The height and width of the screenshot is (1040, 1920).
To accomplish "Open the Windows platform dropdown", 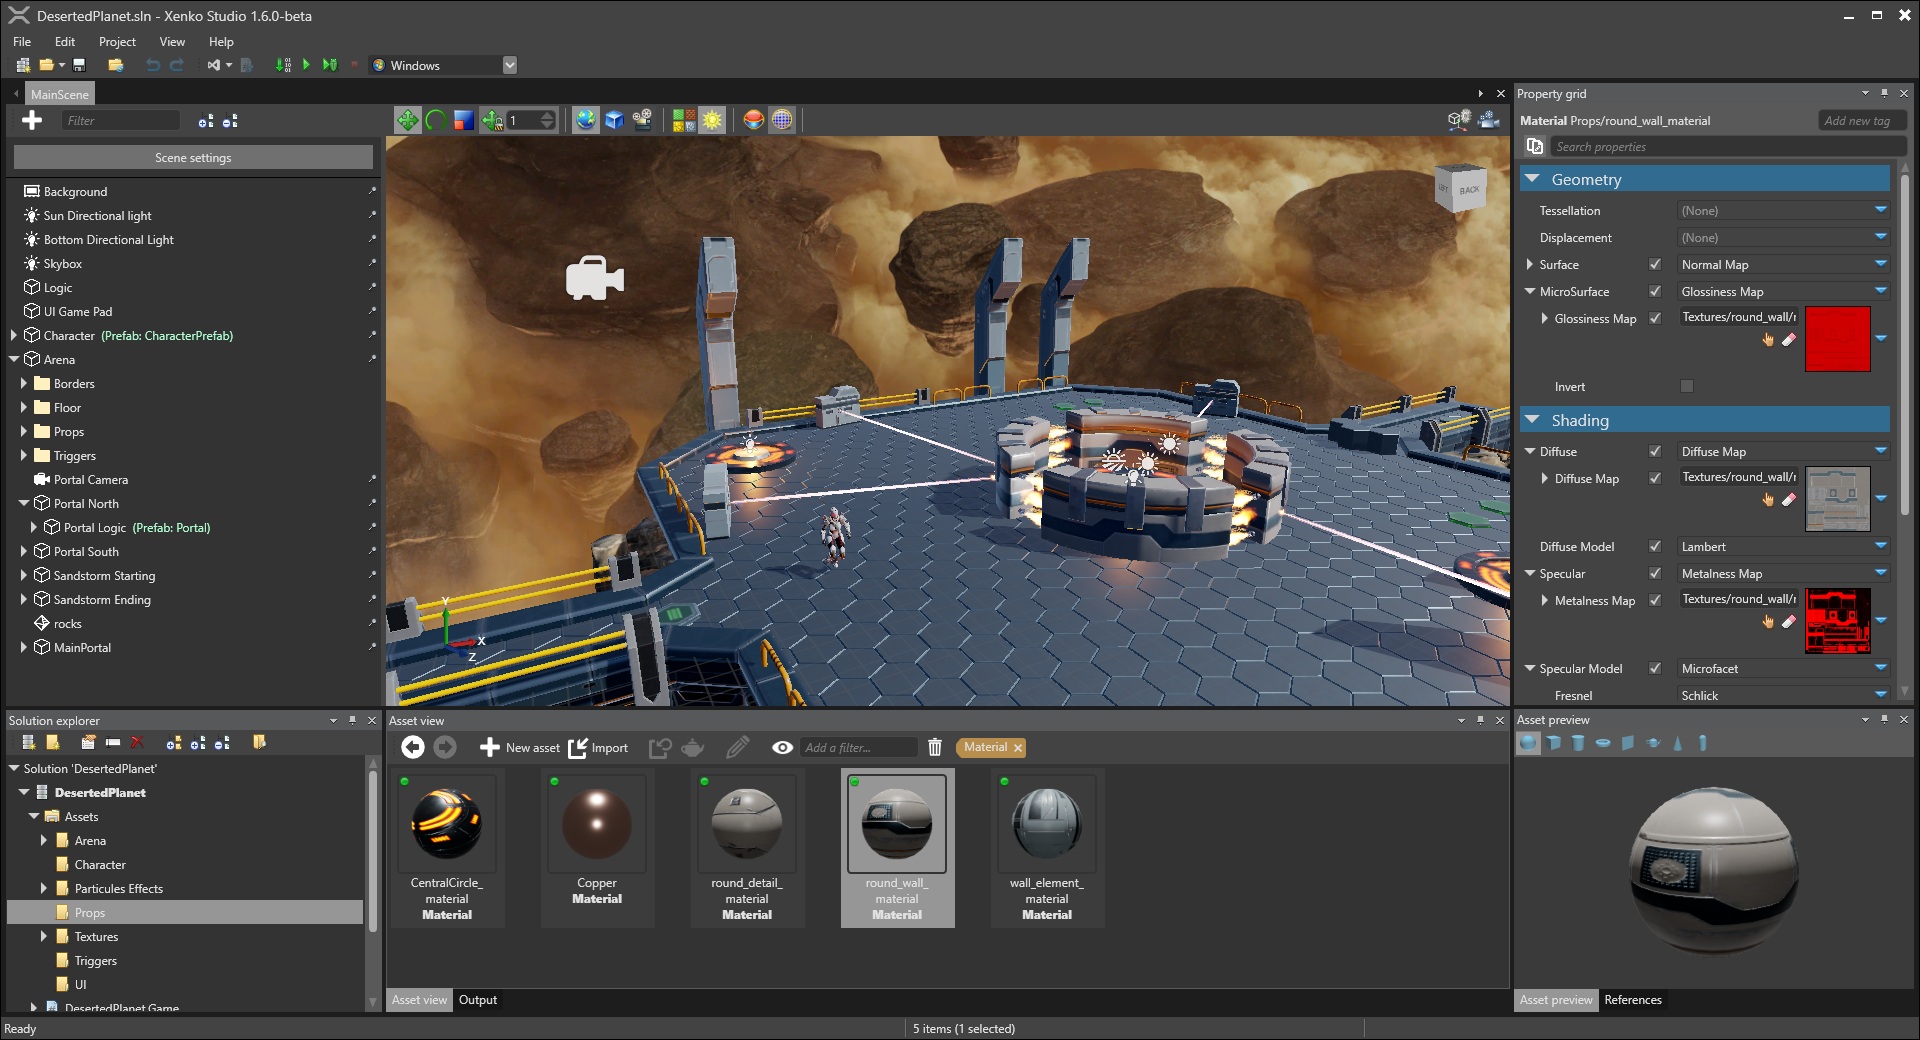I will 509,66.
